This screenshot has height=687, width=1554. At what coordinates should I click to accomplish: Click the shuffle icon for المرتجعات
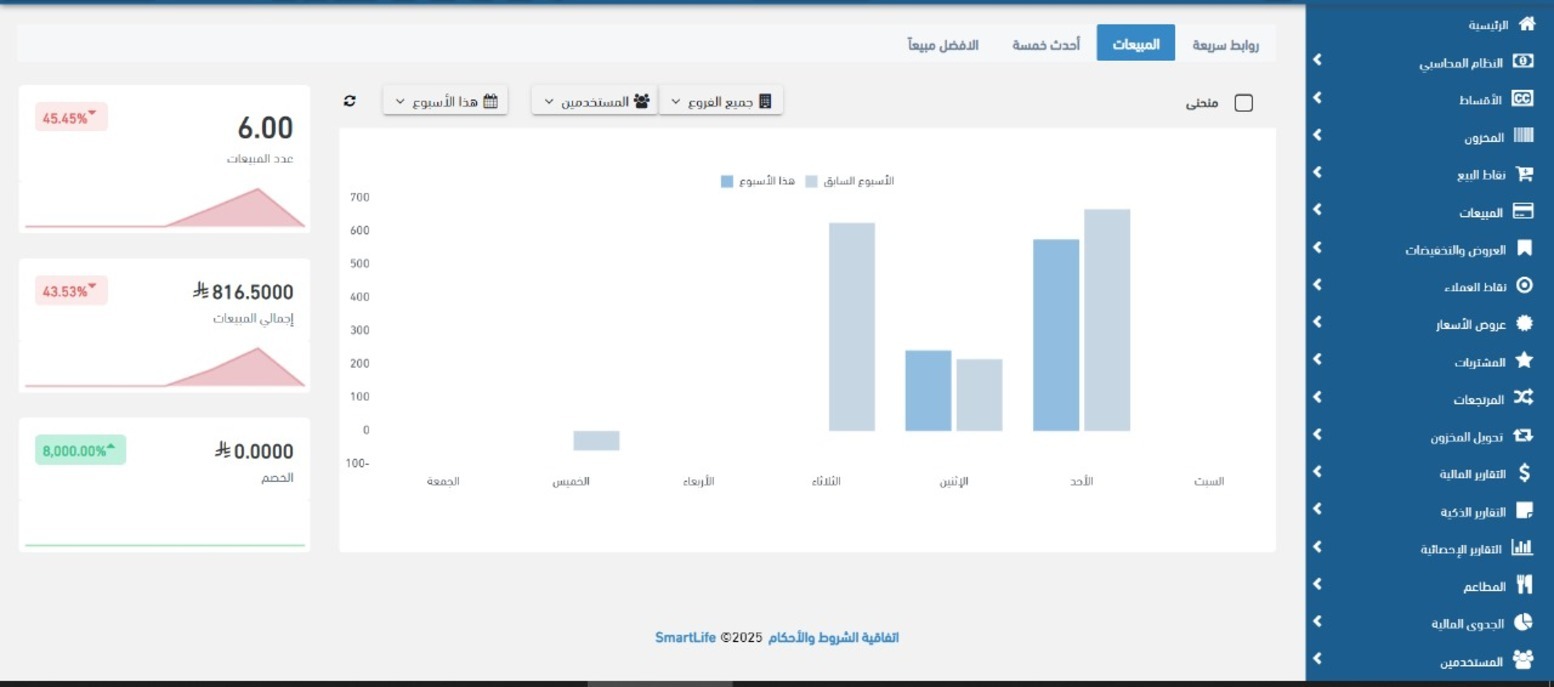(1523, 398)
